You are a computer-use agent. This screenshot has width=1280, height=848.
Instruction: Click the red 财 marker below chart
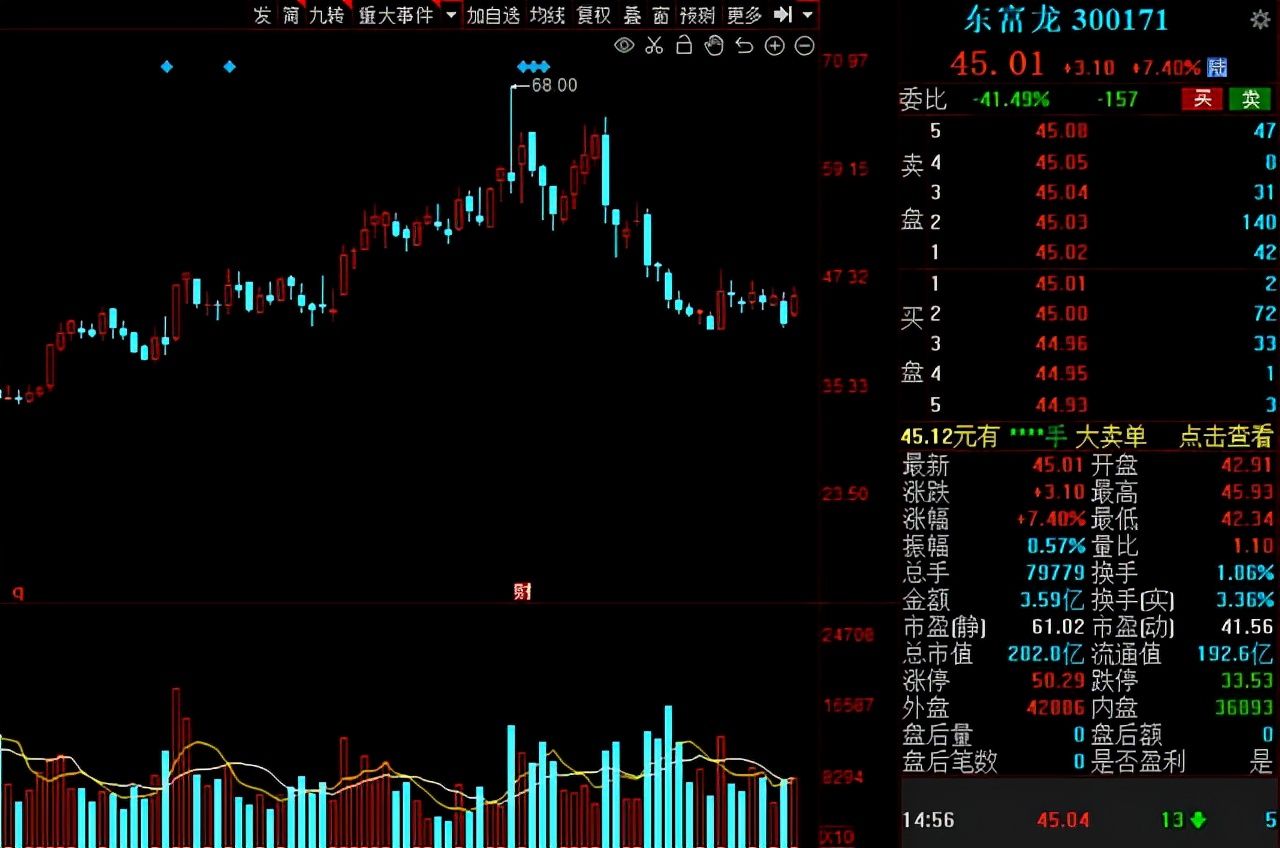(522, 591)
